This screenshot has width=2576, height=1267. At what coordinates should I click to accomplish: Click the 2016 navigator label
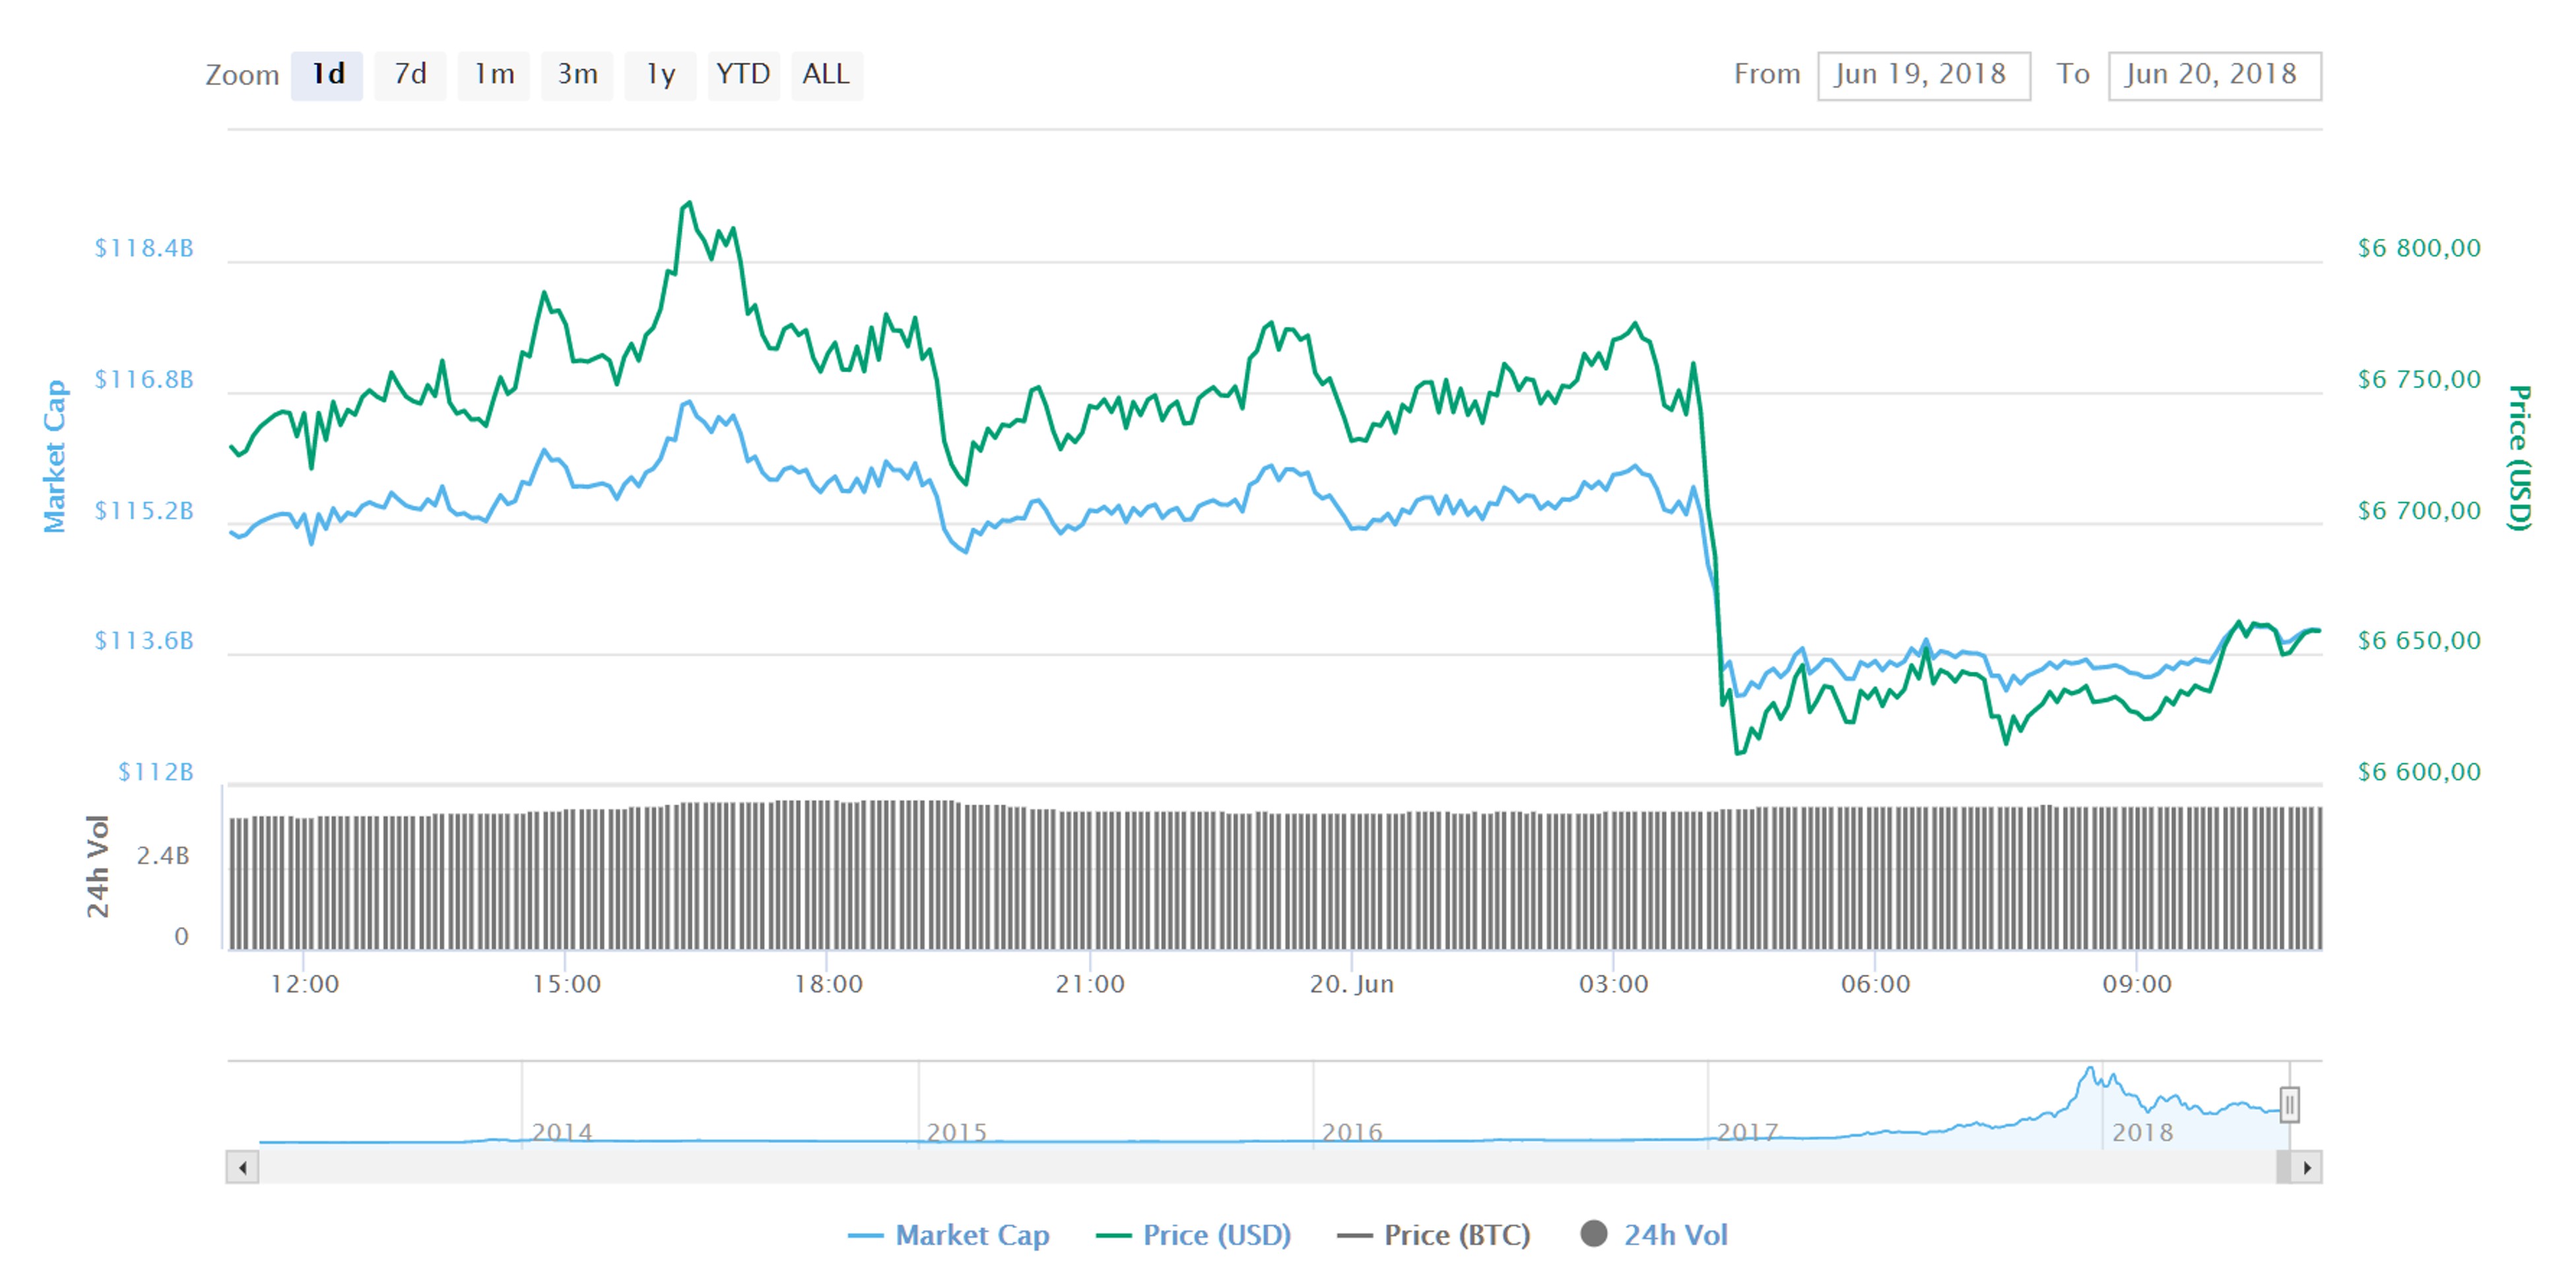[1352, 1132]
